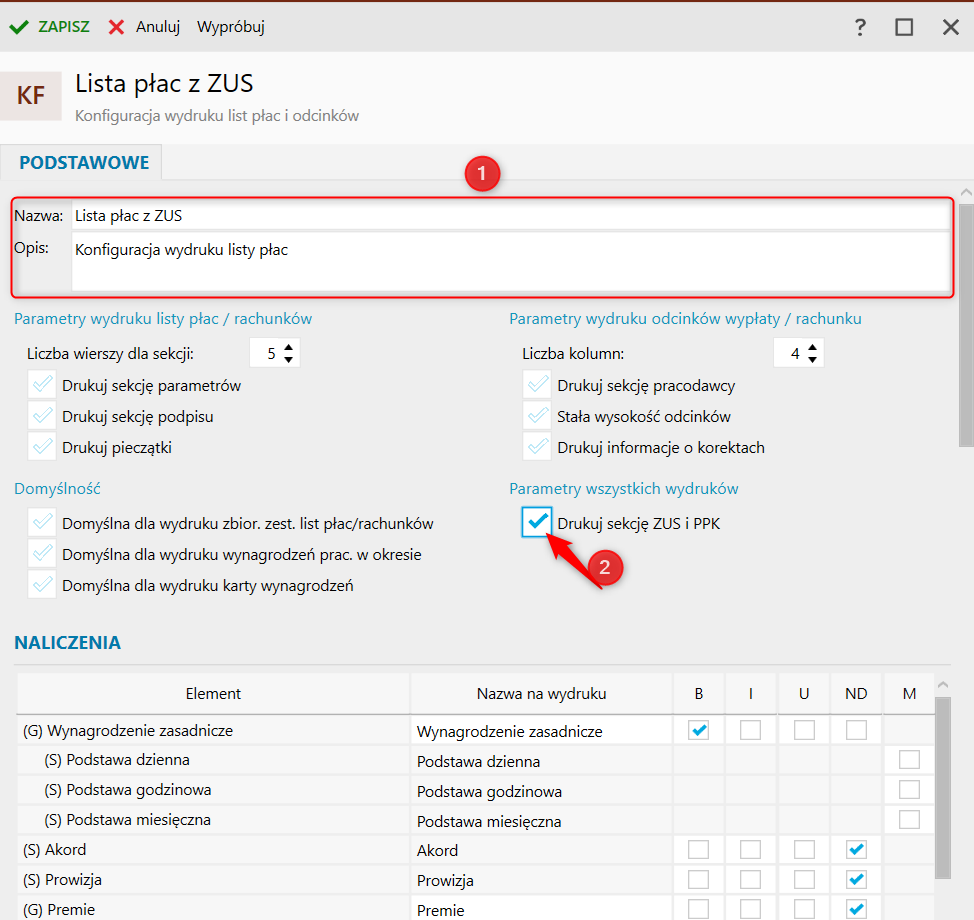974x920 pixels.
Task: Click the NALICZENIA table vertical scrollbar thumb
Action: [942, 788]
